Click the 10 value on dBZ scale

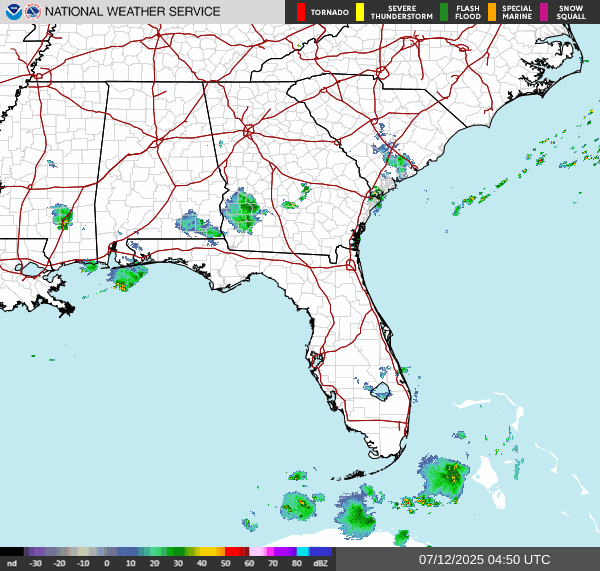pyautogui.click(x=130, y=563)
